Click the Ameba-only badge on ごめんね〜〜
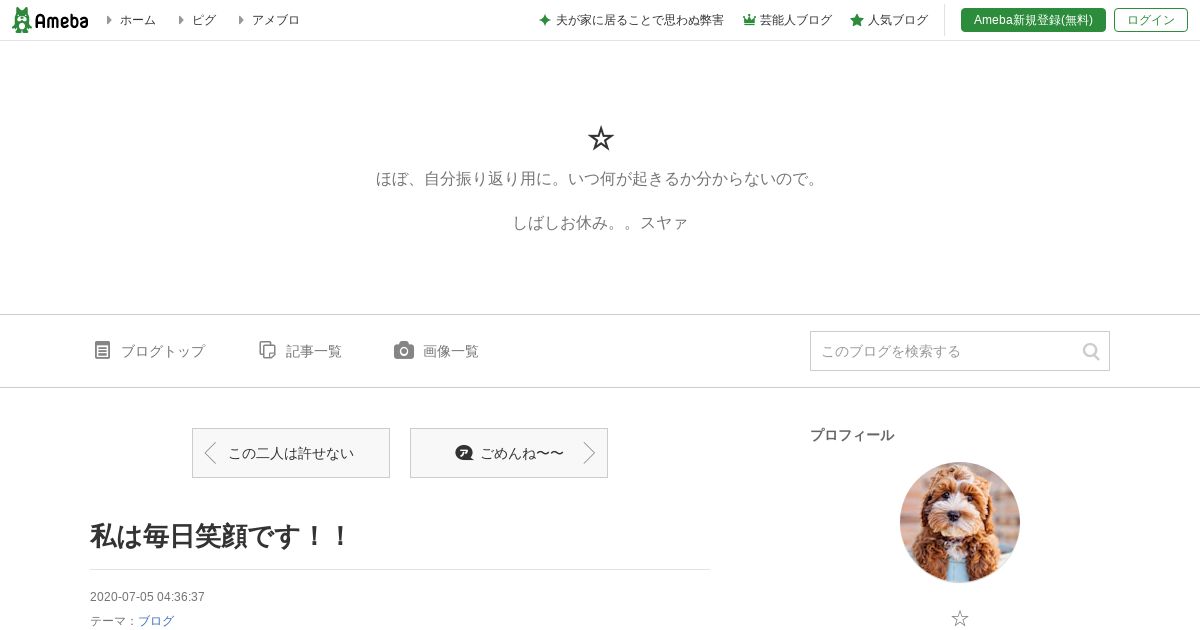Viewport: 1200px width, 630px height. point(464,453)
